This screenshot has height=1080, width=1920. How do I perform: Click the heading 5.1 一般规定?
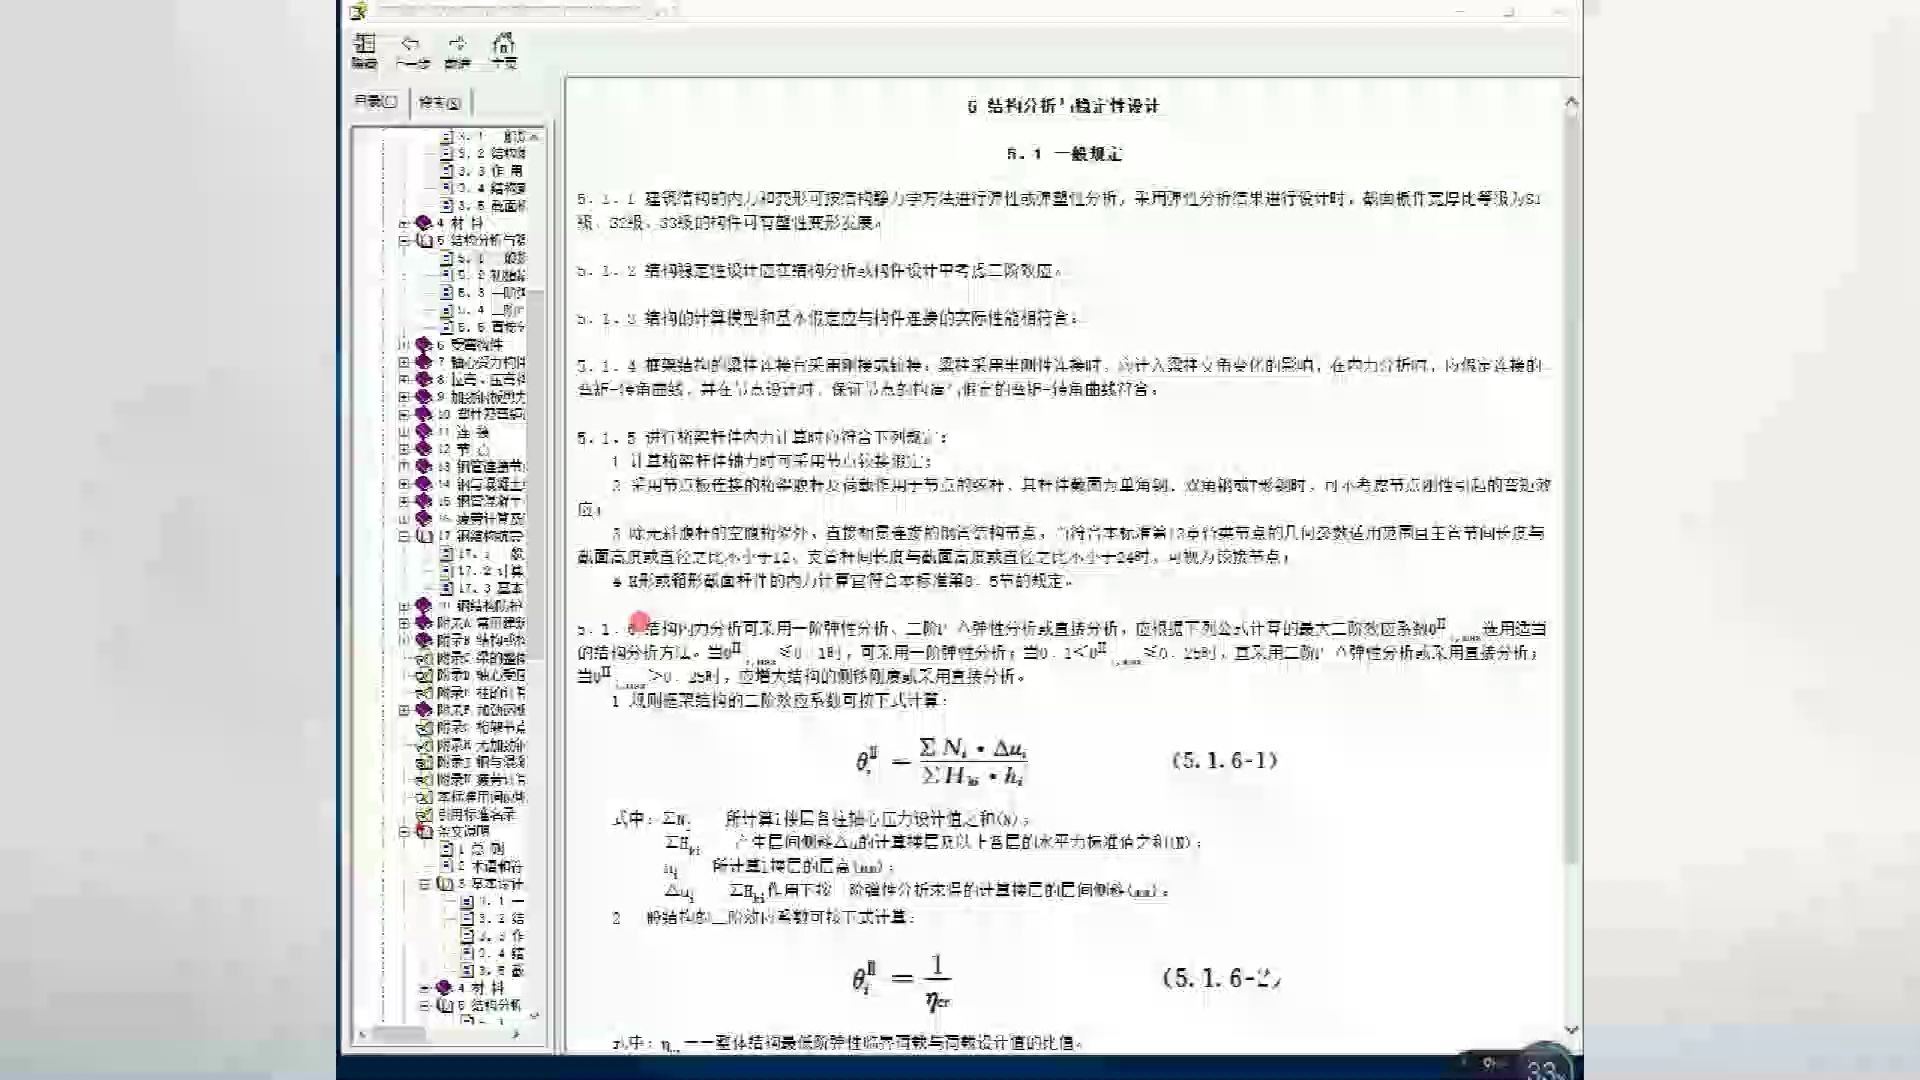click(1065, 154)
